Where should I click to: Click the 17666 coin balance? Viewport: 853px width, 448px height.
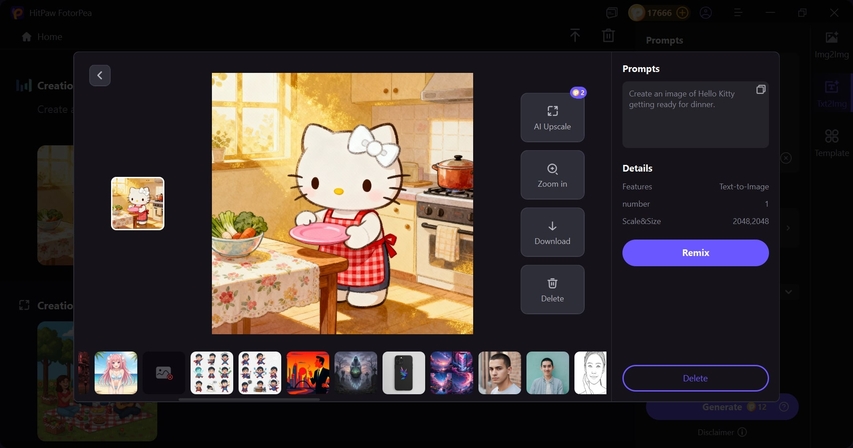659,13
